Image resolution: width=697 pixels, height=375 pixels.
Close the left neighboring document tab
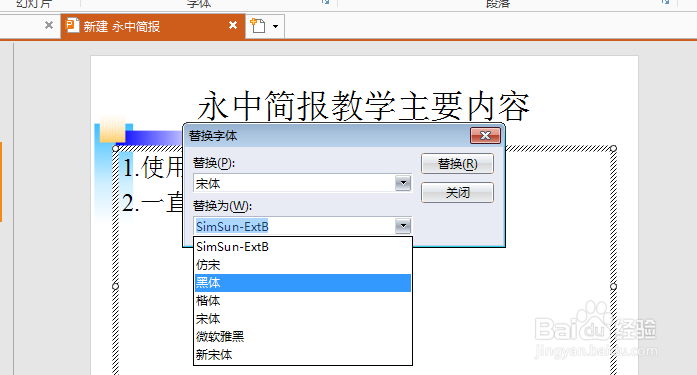(x=49, y=25)
